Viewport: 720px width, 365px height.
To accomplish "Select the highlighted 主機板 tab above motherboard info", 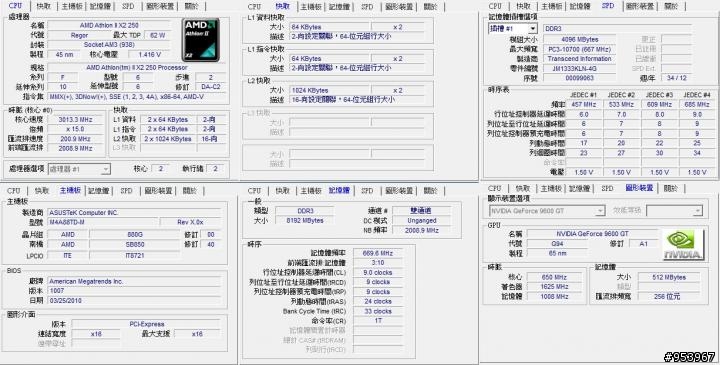I will (x=70, y=190).
